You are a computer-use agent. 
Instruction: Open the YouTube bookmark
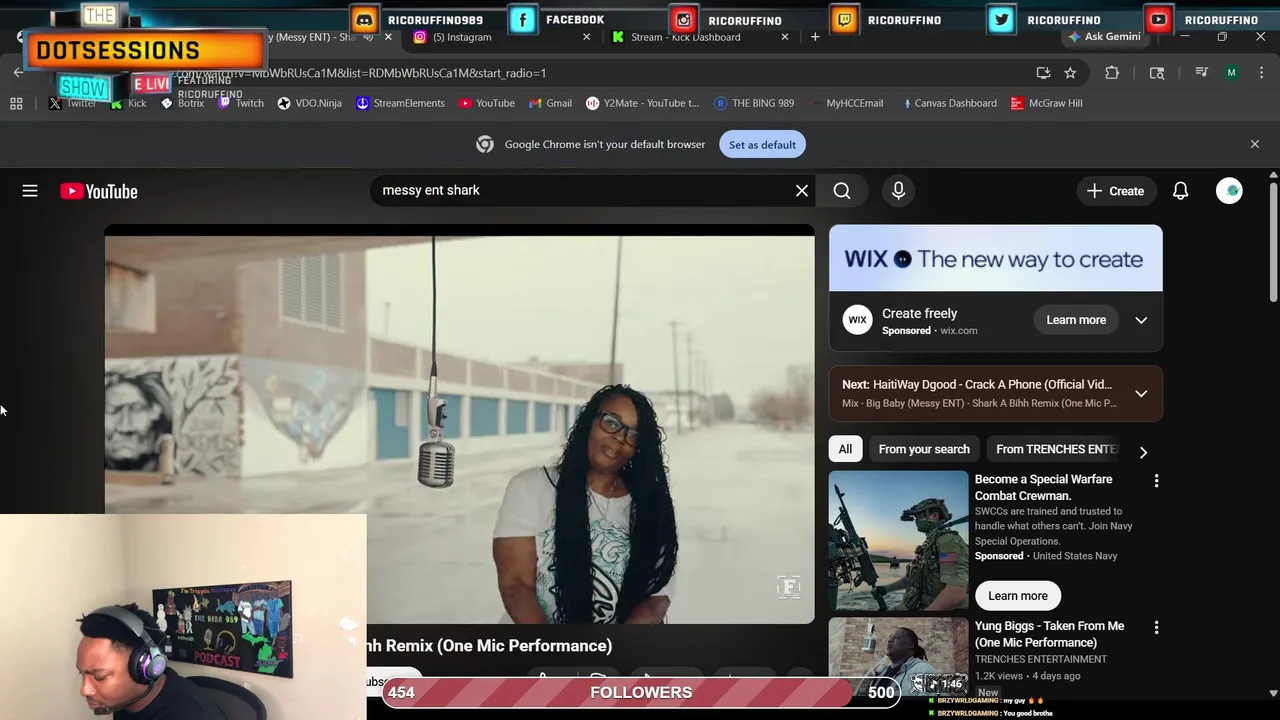(487, 103)
